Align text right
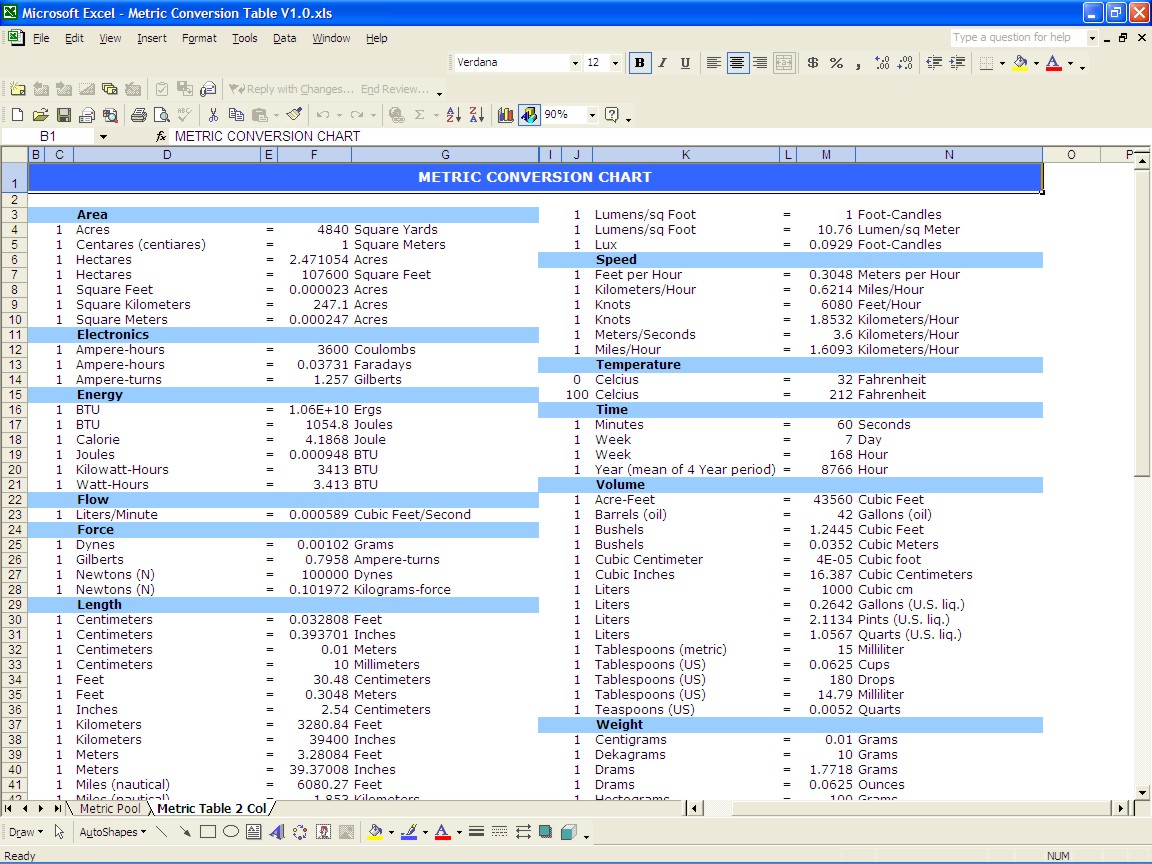 pos(760,63)
